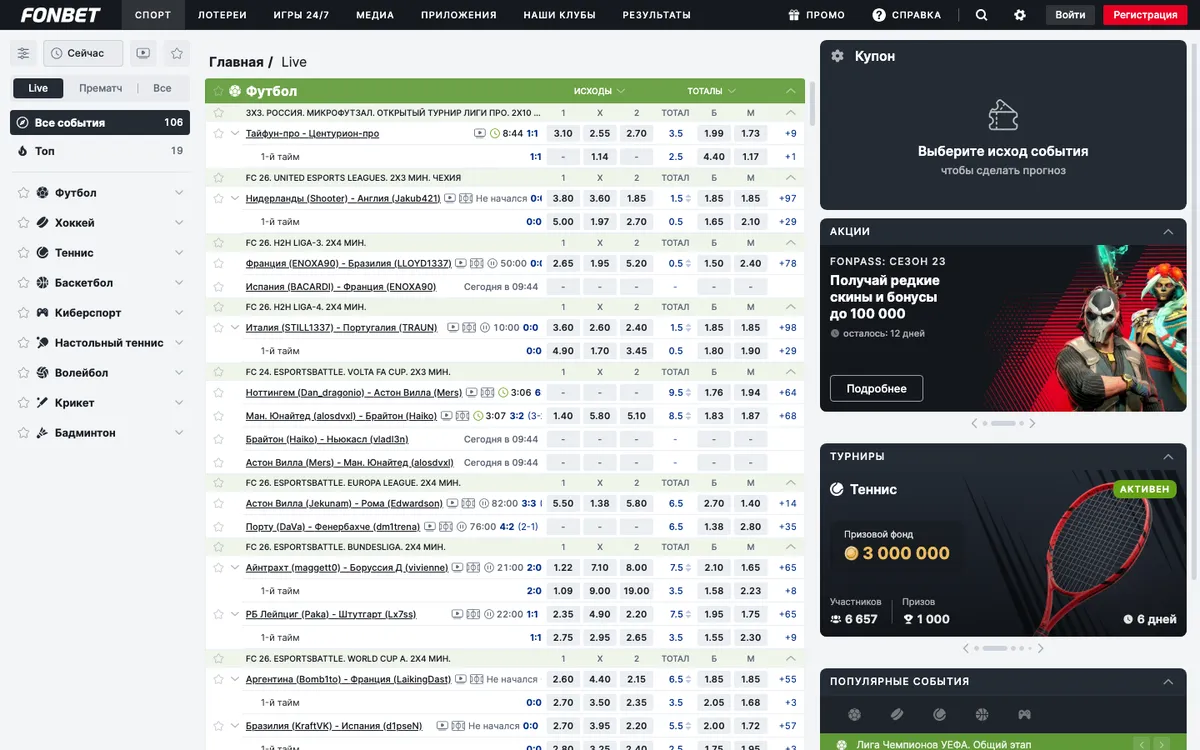Click Подробнее on the Fonpass promo
The image size is (1200, 750).
[876, 388]
